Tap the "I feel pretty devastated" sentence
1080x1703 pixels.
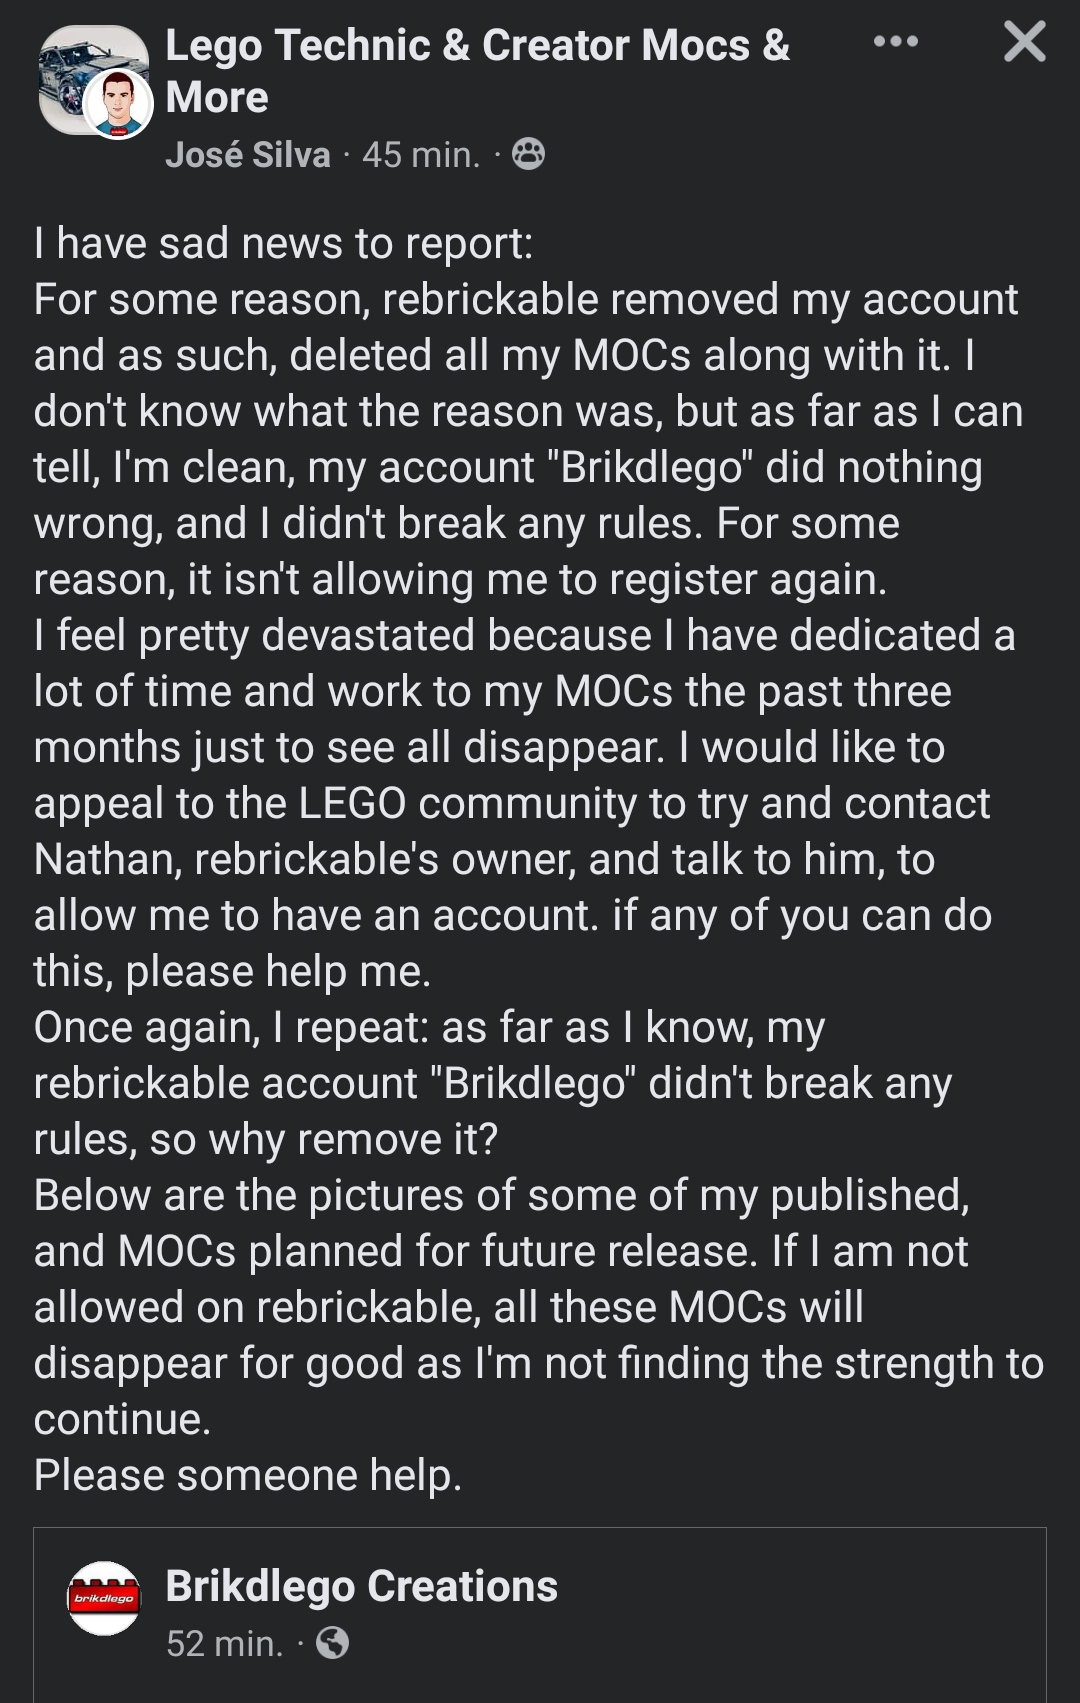(525, 691)
